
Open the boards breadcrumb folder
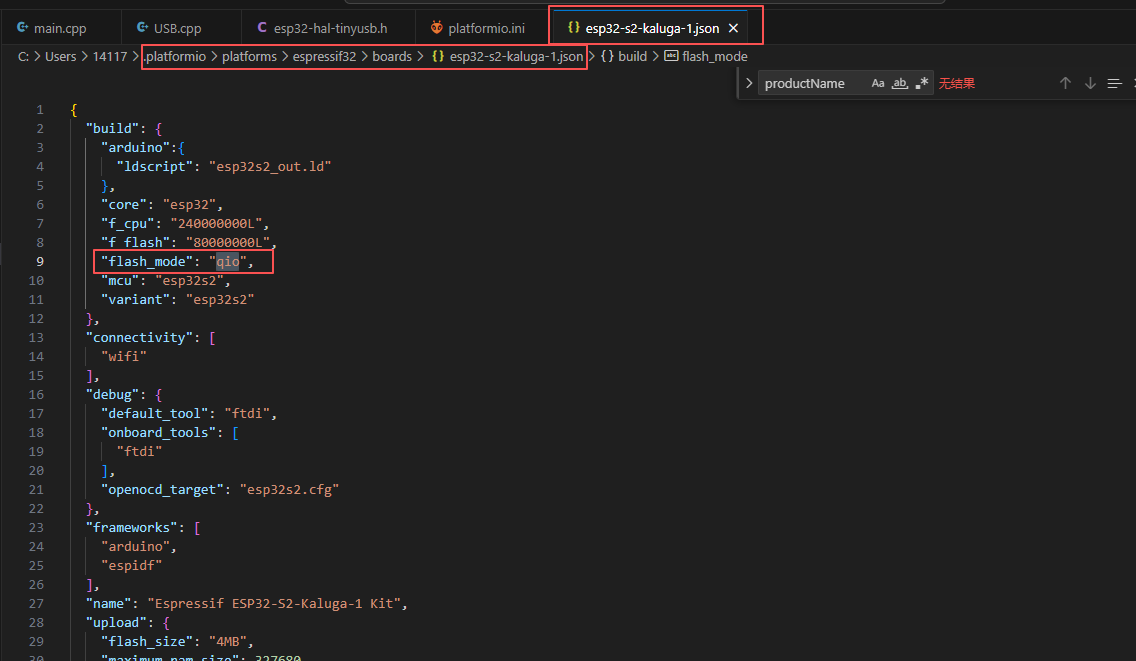point(392,57)
